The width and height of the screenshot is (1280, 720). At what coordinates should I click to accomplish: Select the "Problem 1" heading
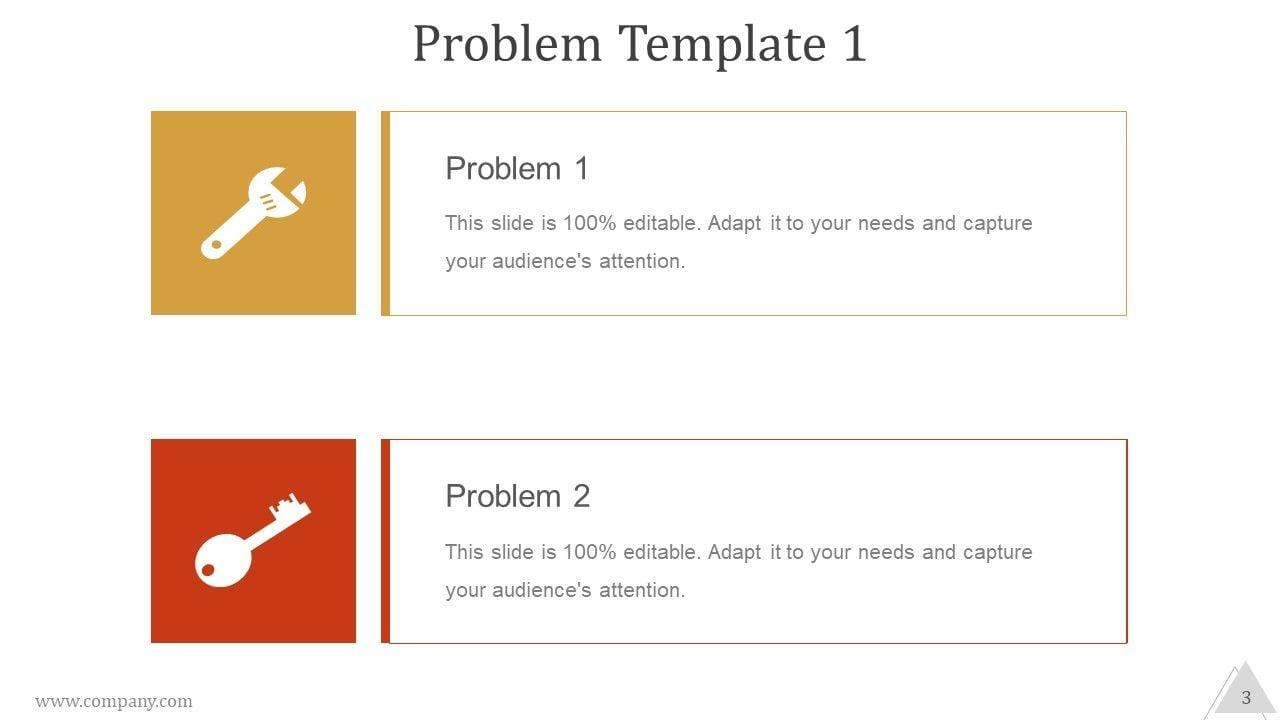[x=517, y=168]
